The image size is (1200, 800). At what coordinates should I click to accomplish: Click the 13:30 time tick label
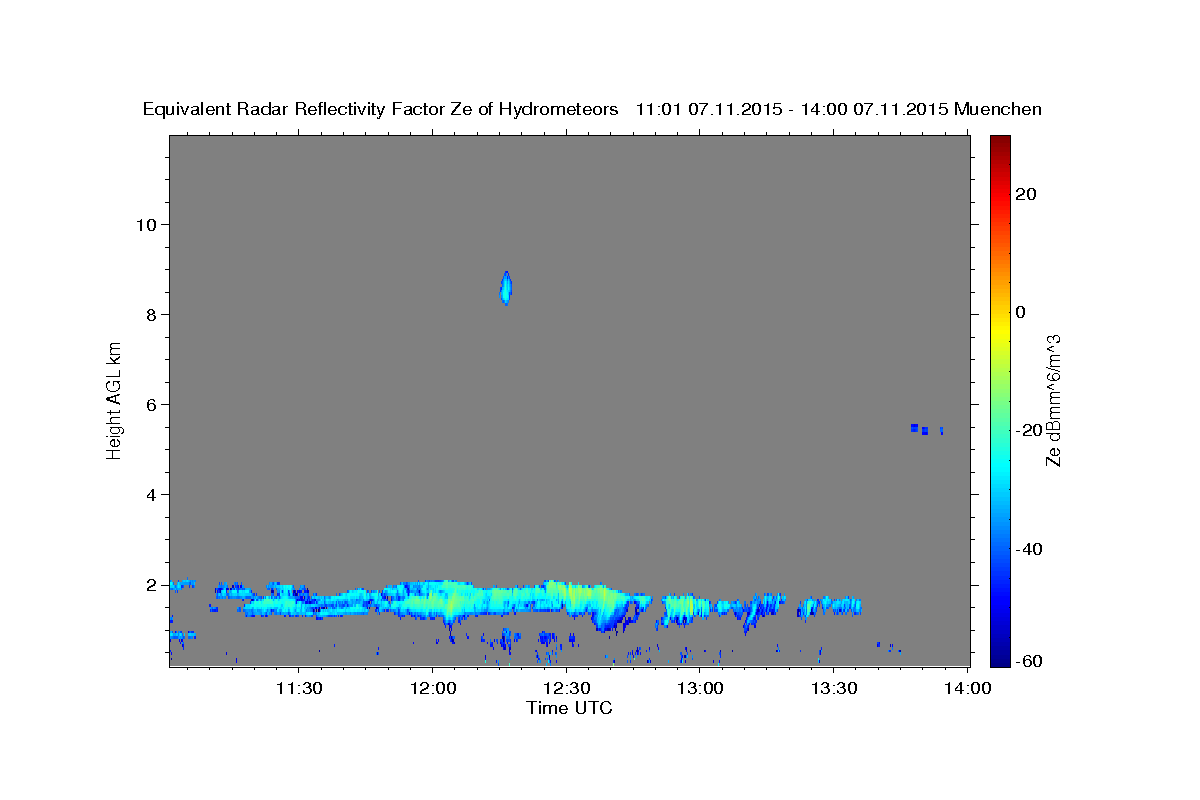point(834,688)
